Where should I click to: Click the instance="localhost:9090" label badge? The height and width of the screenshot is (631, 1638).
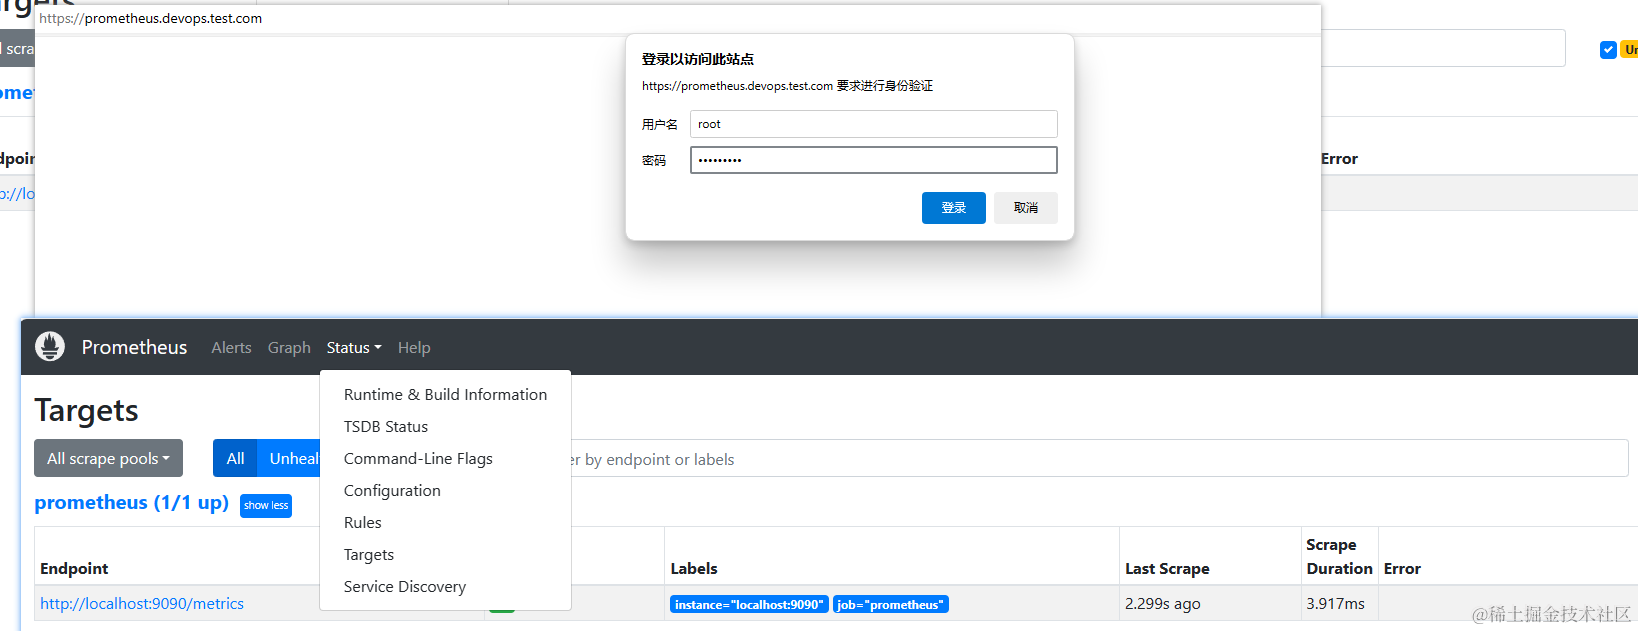(x=749, y=604)
